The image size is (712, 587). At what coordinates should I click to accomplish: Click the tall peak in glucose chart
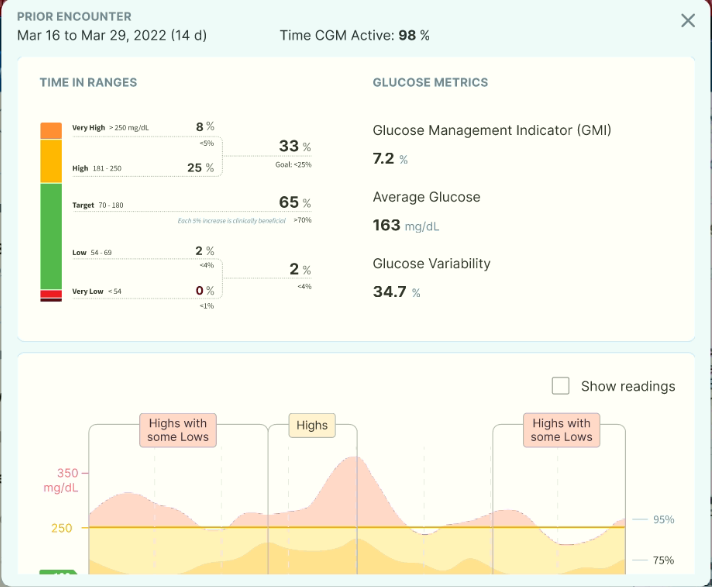click(354, 472)
